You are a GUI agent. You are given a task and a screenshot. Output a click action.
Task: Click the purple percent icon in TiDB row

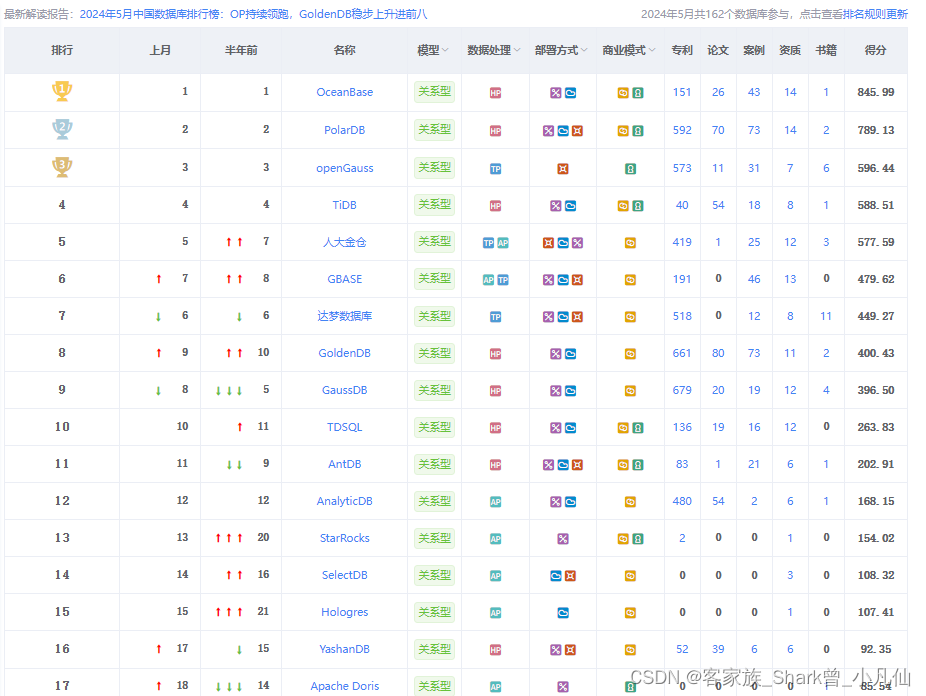tap(556, 205)
